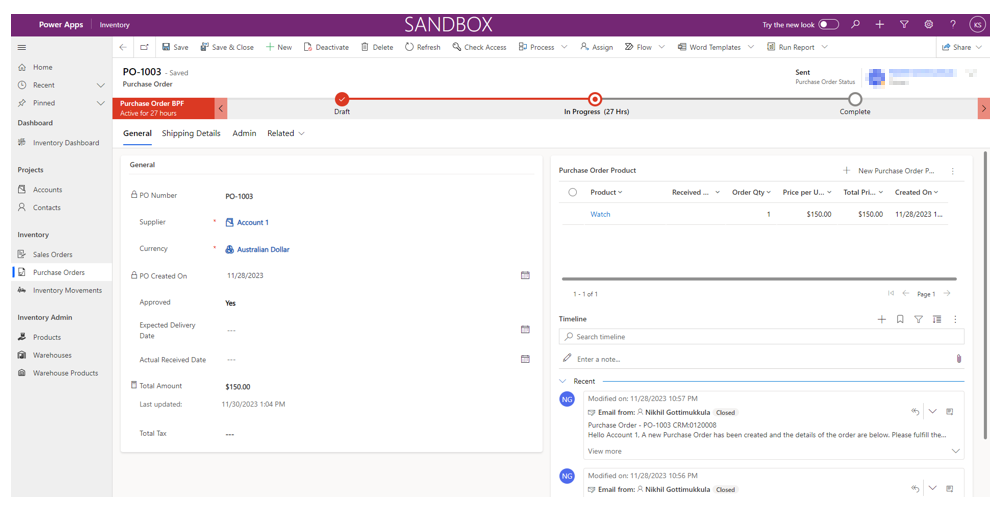Select all rows in product grid header

573,192
